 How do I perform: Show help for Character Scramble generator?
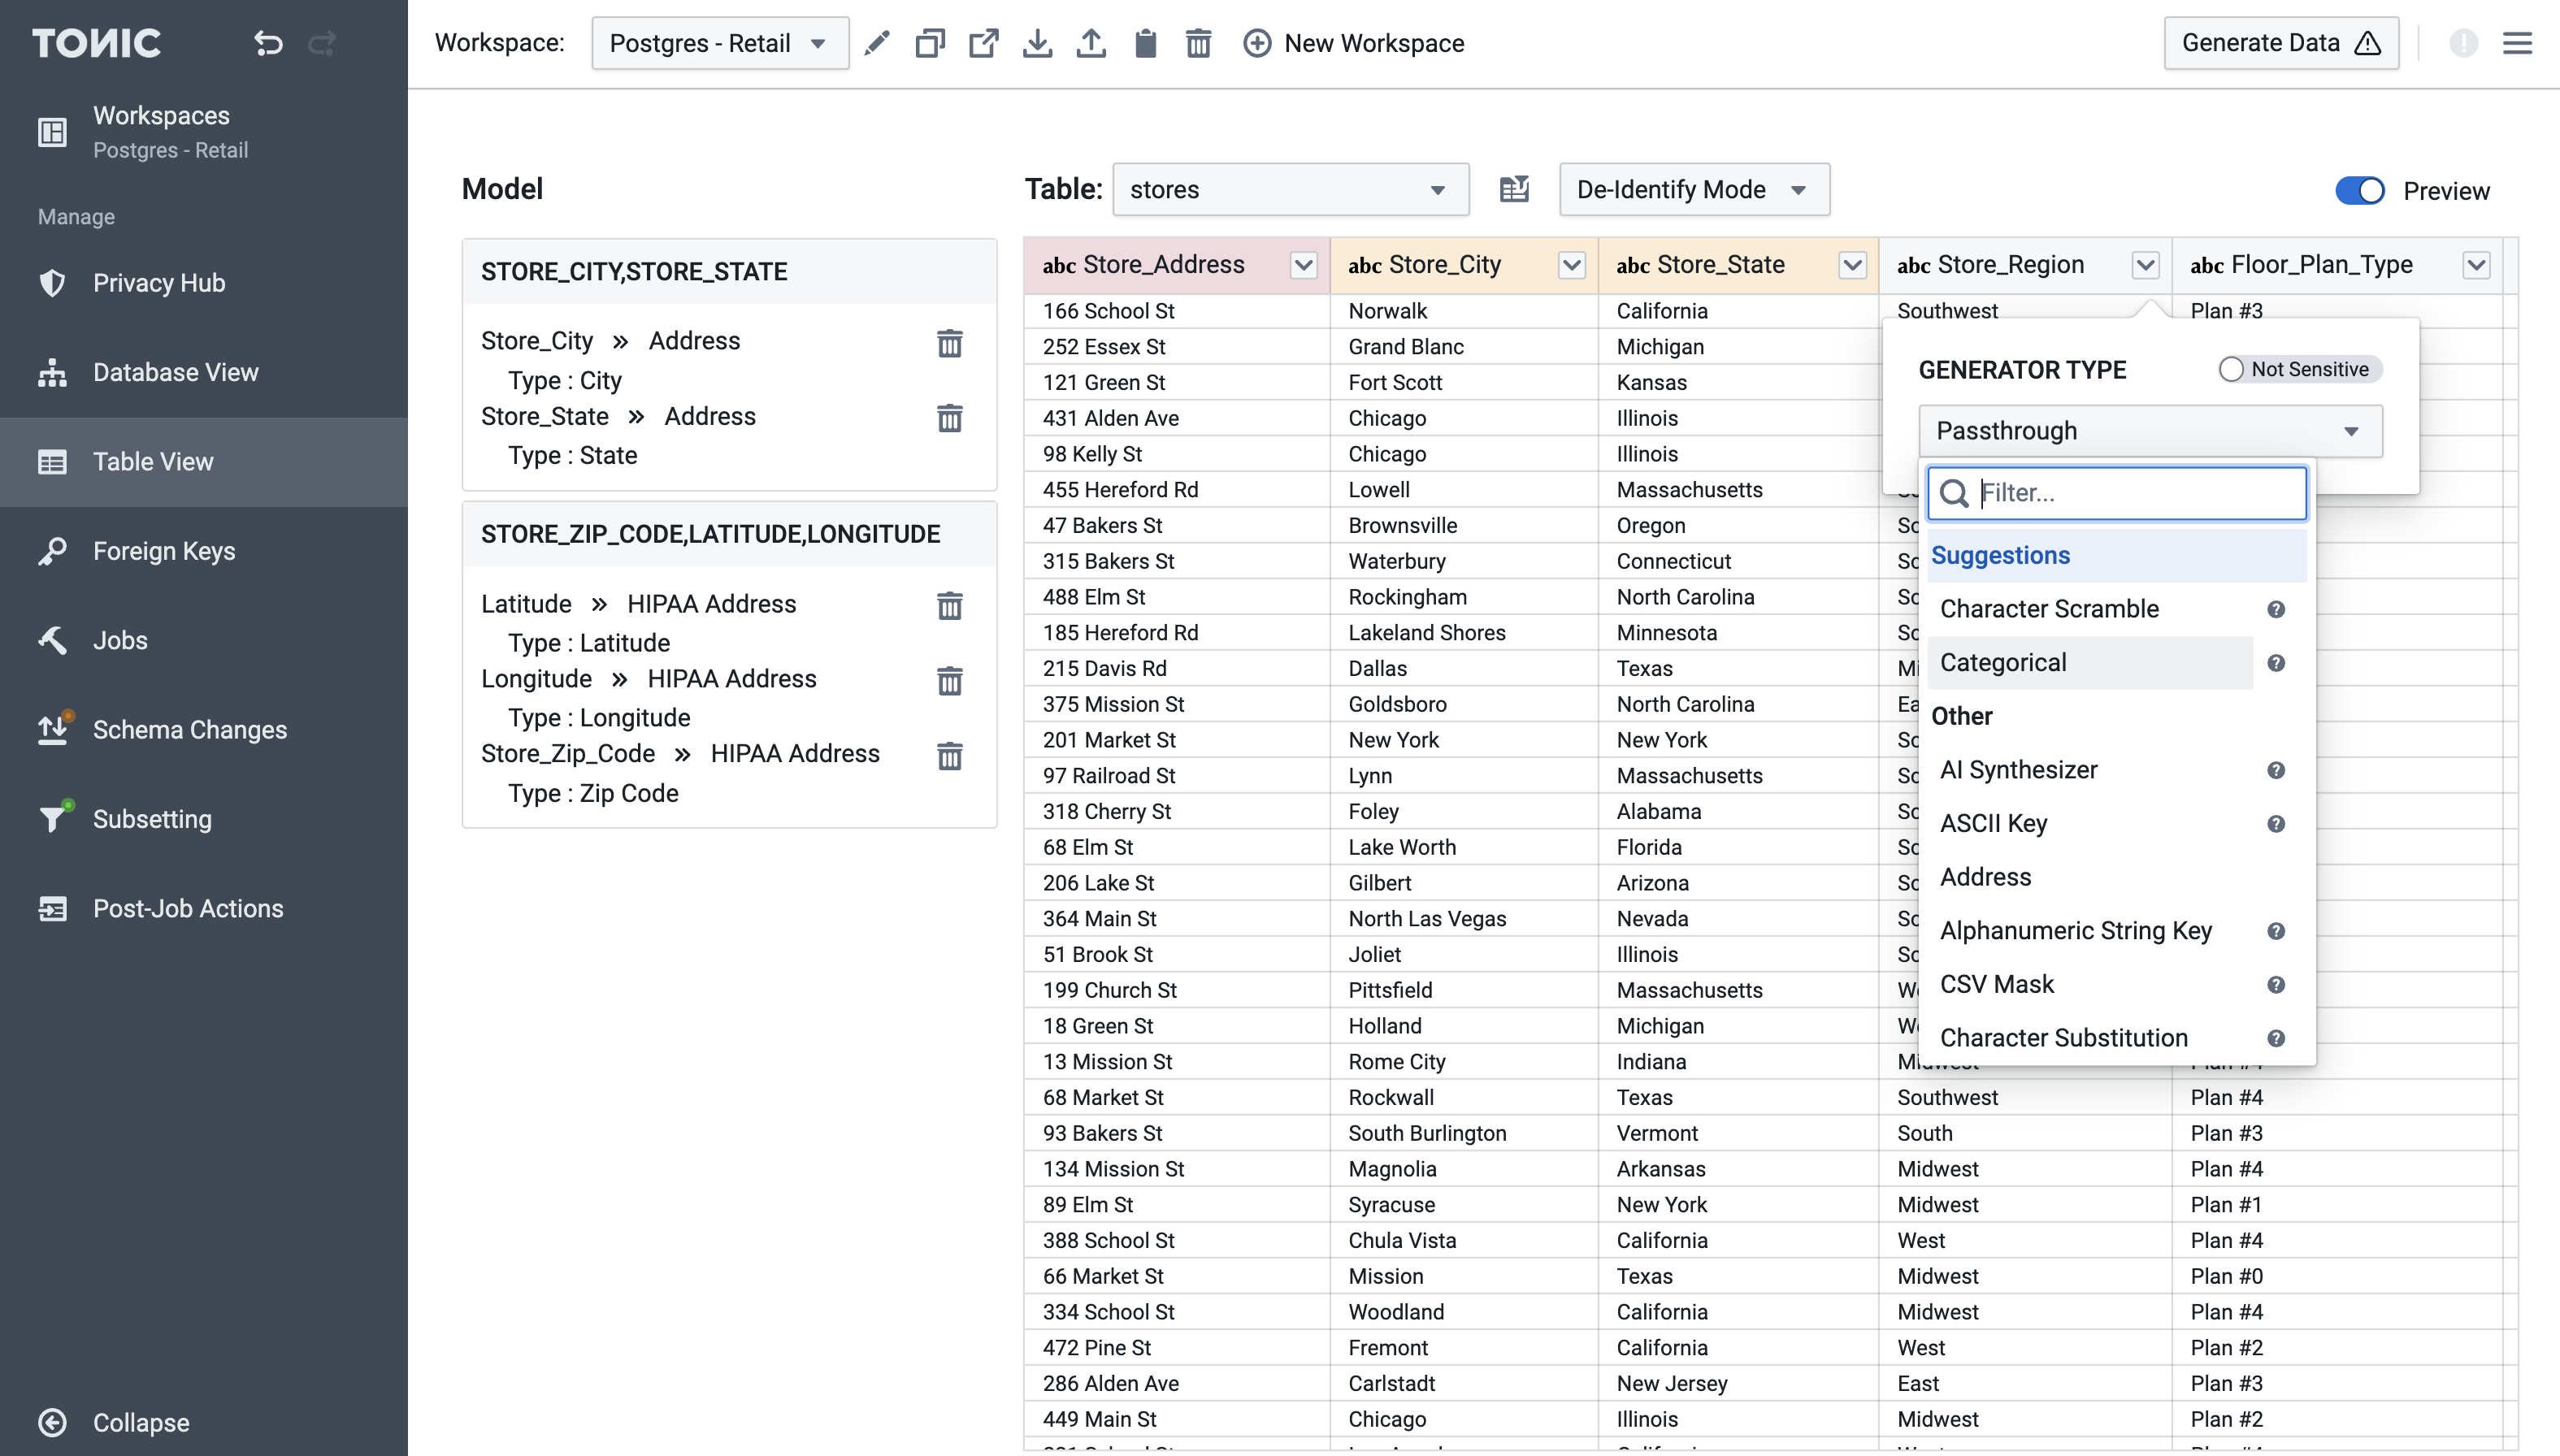[x=2276, y=609]
